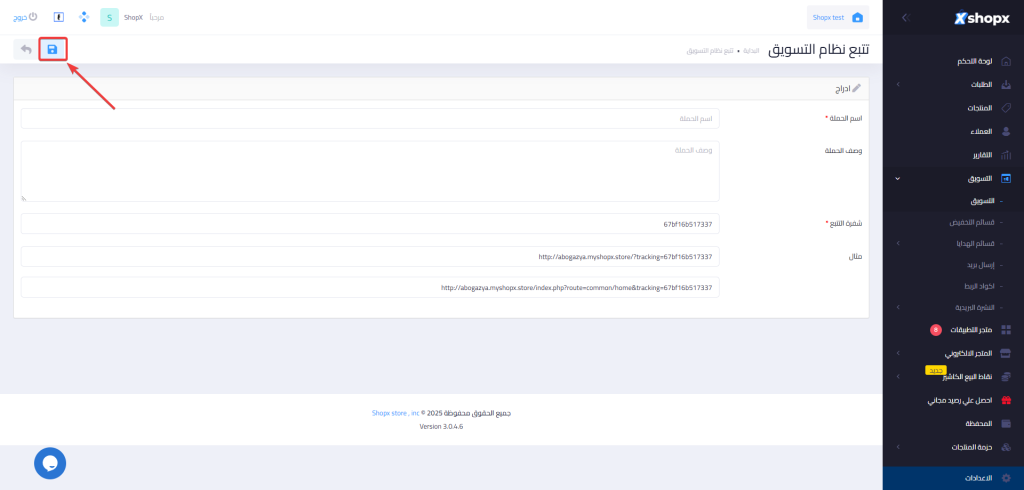Click the اسم الحملة campaign name field
1024x490 pixels.
click(370, 119)
